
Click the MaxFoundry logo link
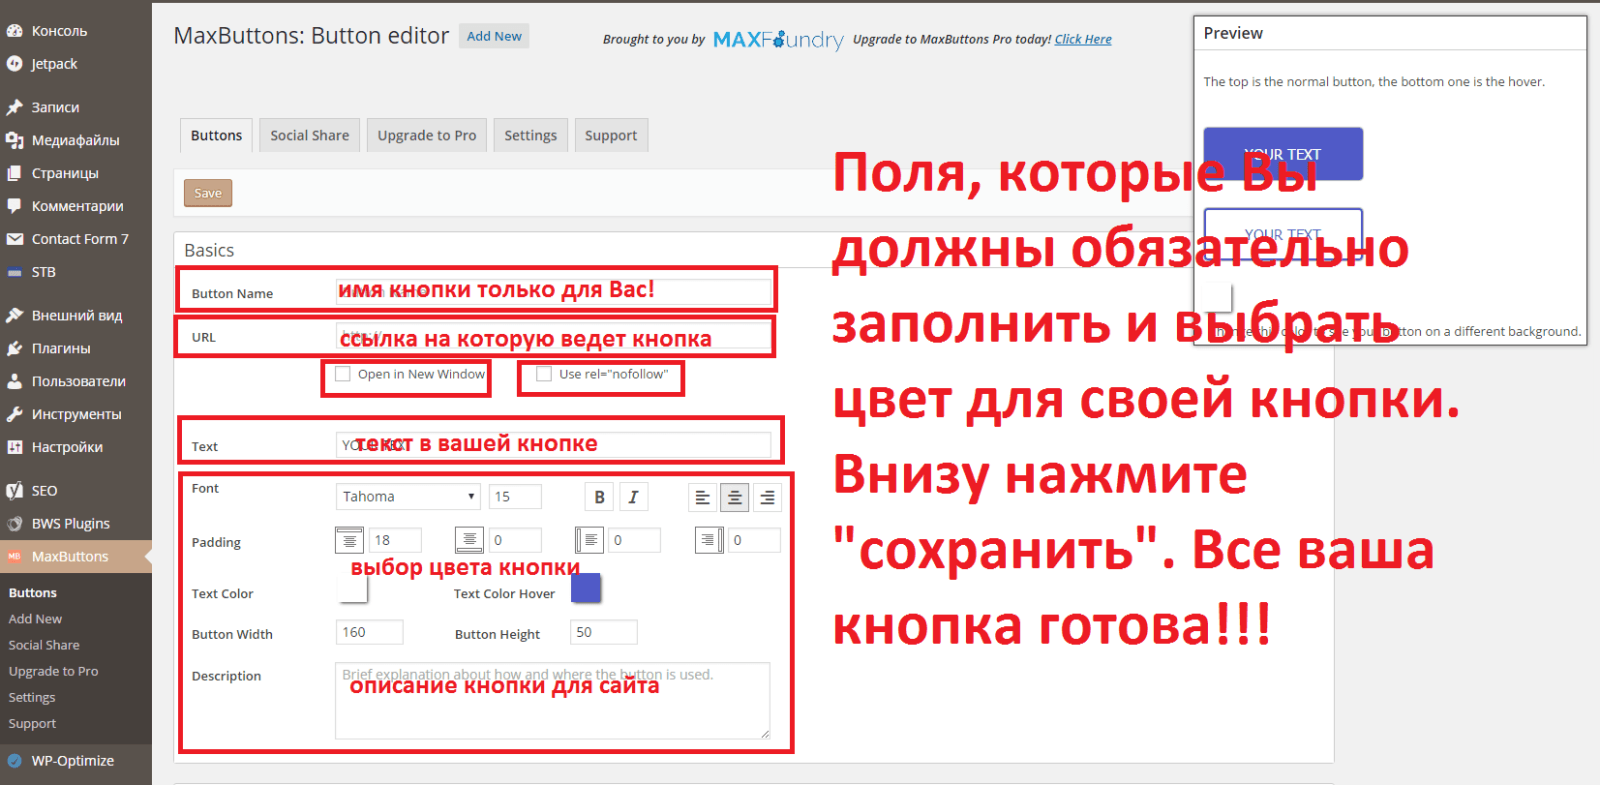(778, 39)
